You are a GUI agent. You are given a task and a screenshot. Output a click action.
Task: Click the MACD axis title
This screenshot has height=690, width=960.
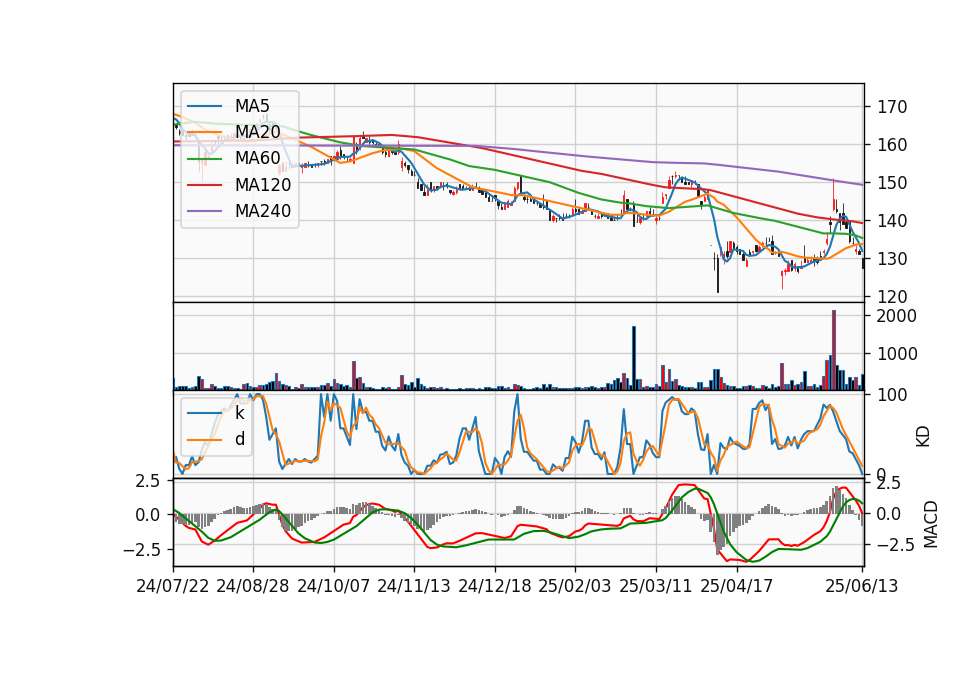point(931,524)
